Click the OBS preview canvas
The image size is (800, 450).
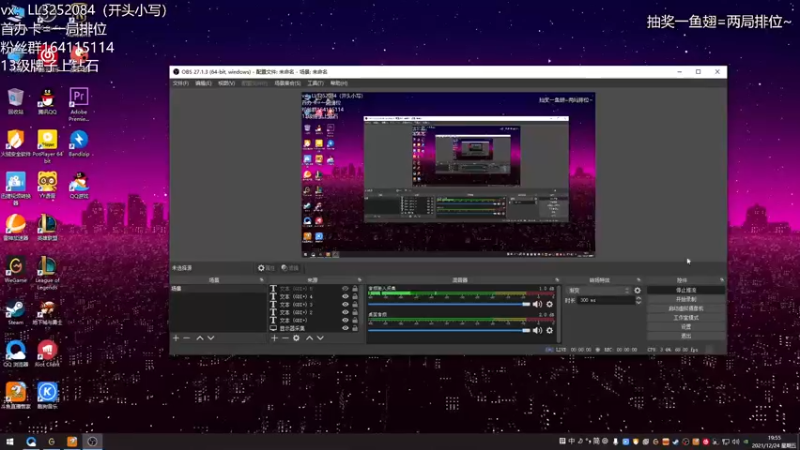pos(448,174)
